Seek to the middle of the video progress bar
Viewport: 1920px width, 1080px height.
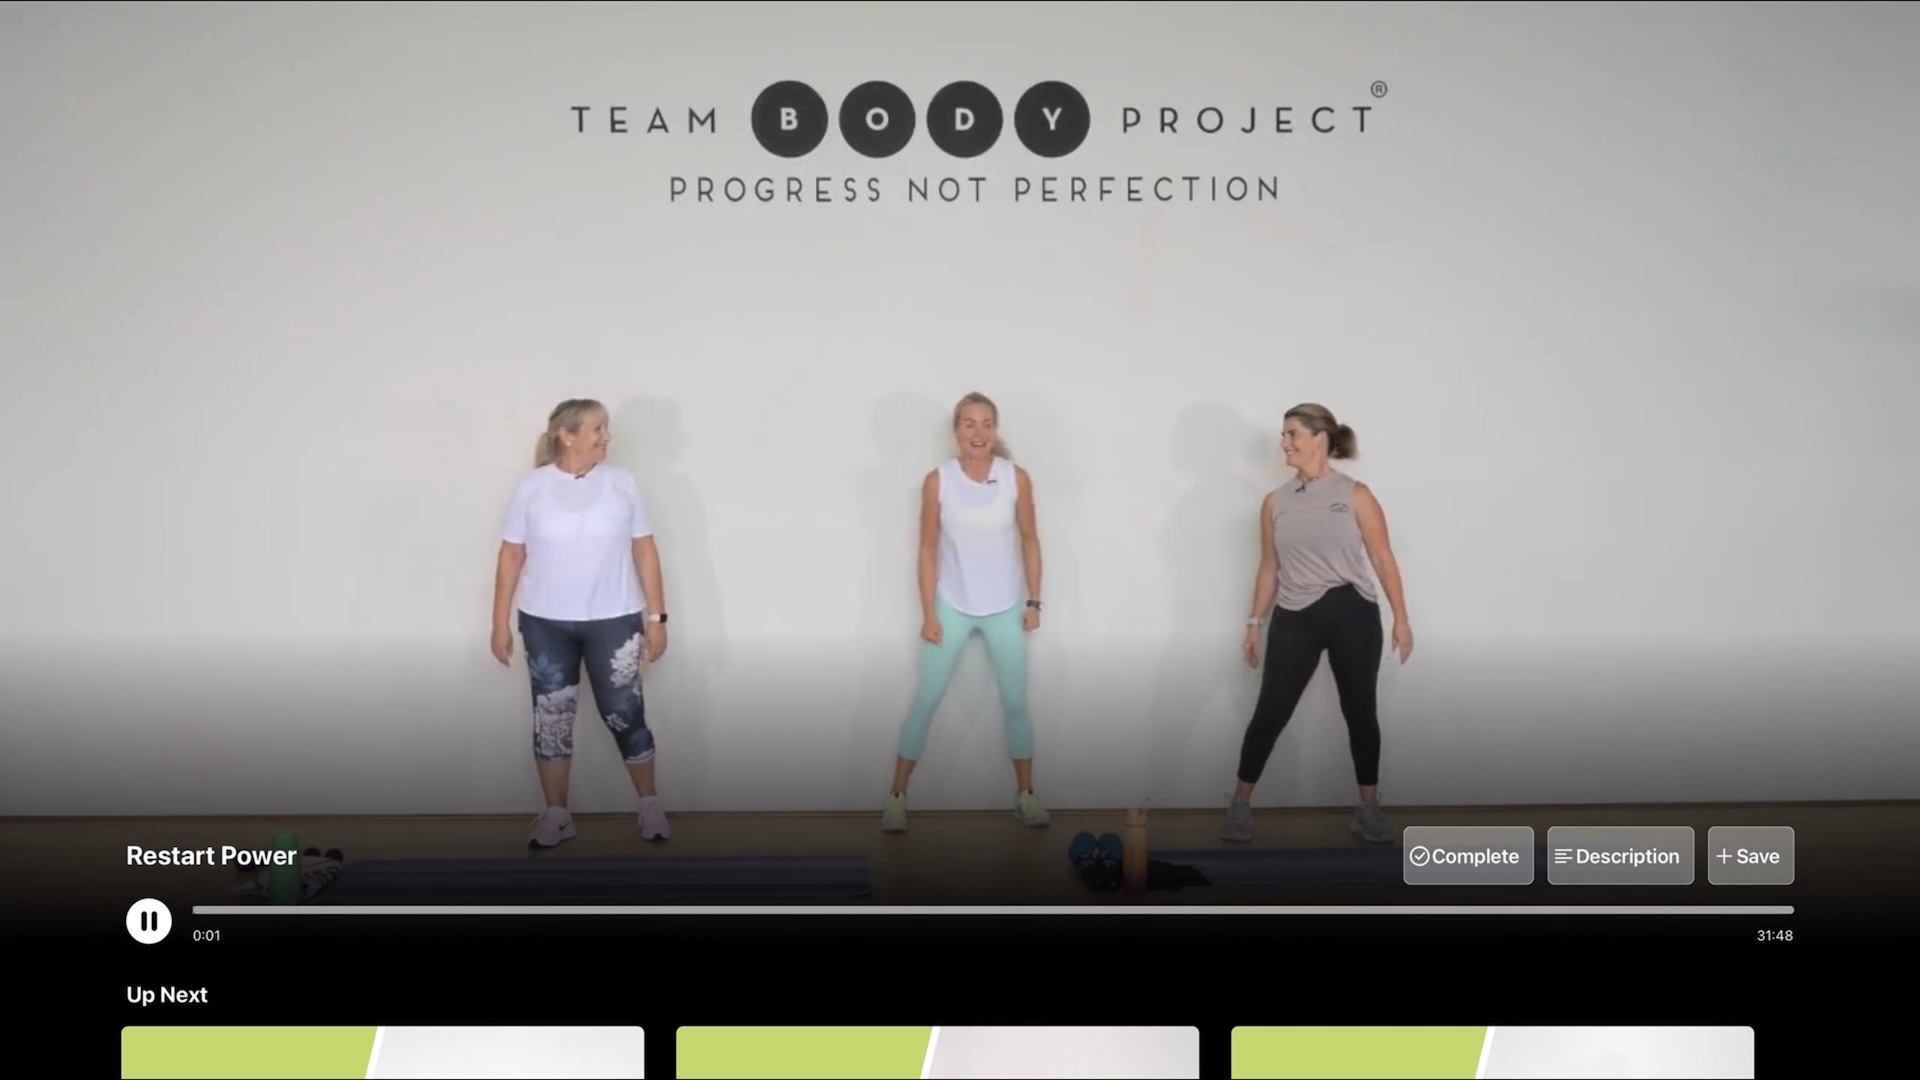coord(993,910)
